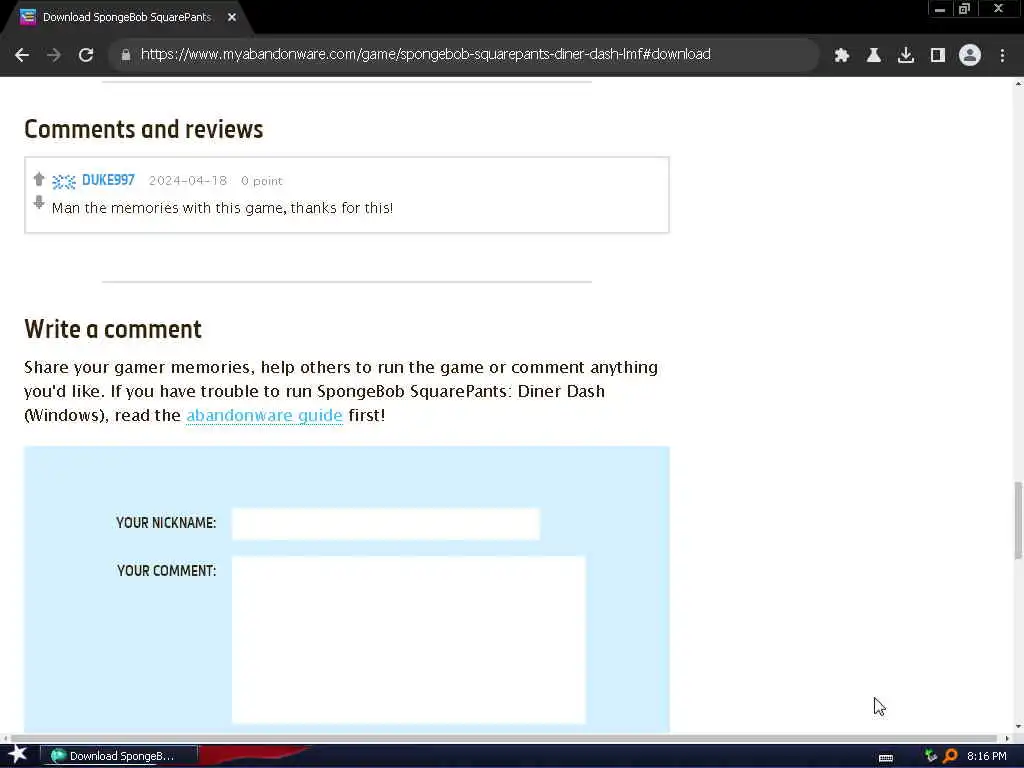Click the DUKE997 avatar pattern icon

64,182
